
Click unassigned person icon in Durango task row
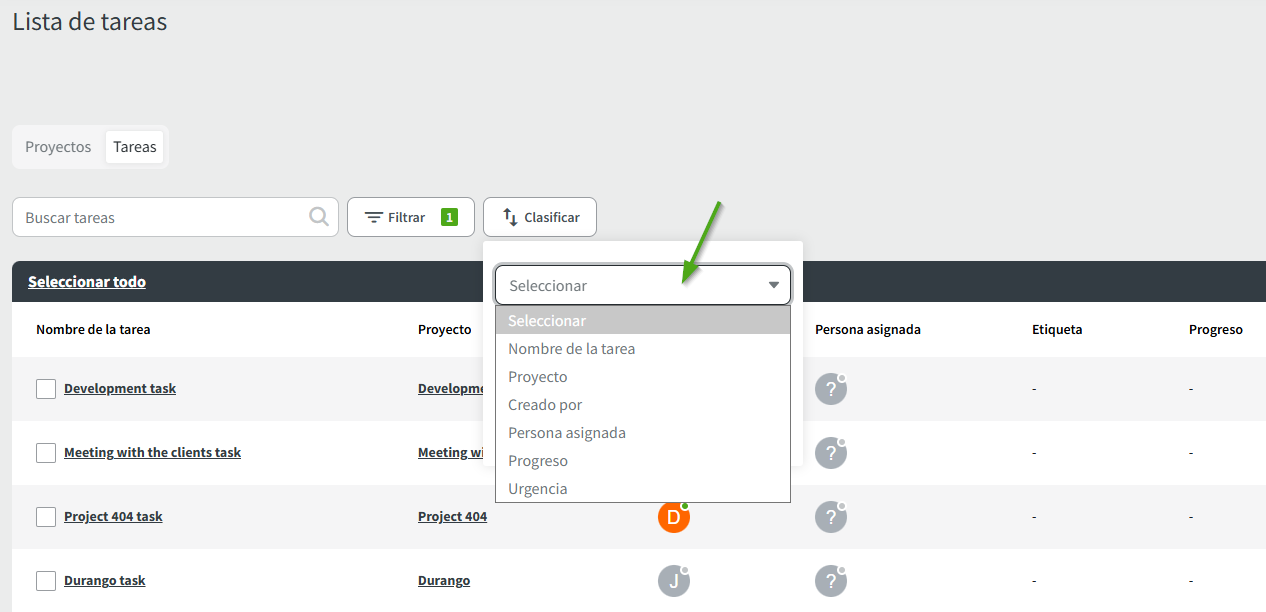click(x=830, y=581)
